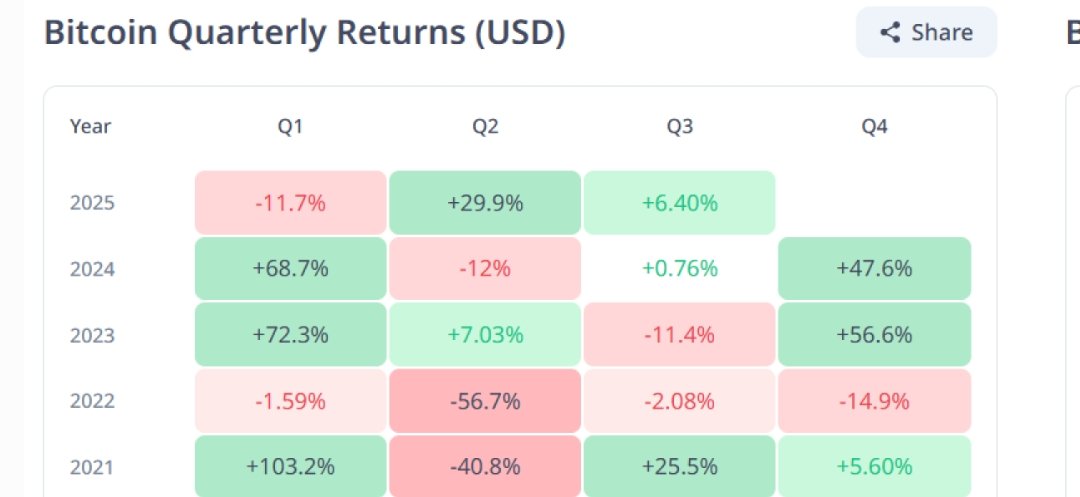Click the 2021 Q3 cell showing +25.5%

click(x=679, y=466)
